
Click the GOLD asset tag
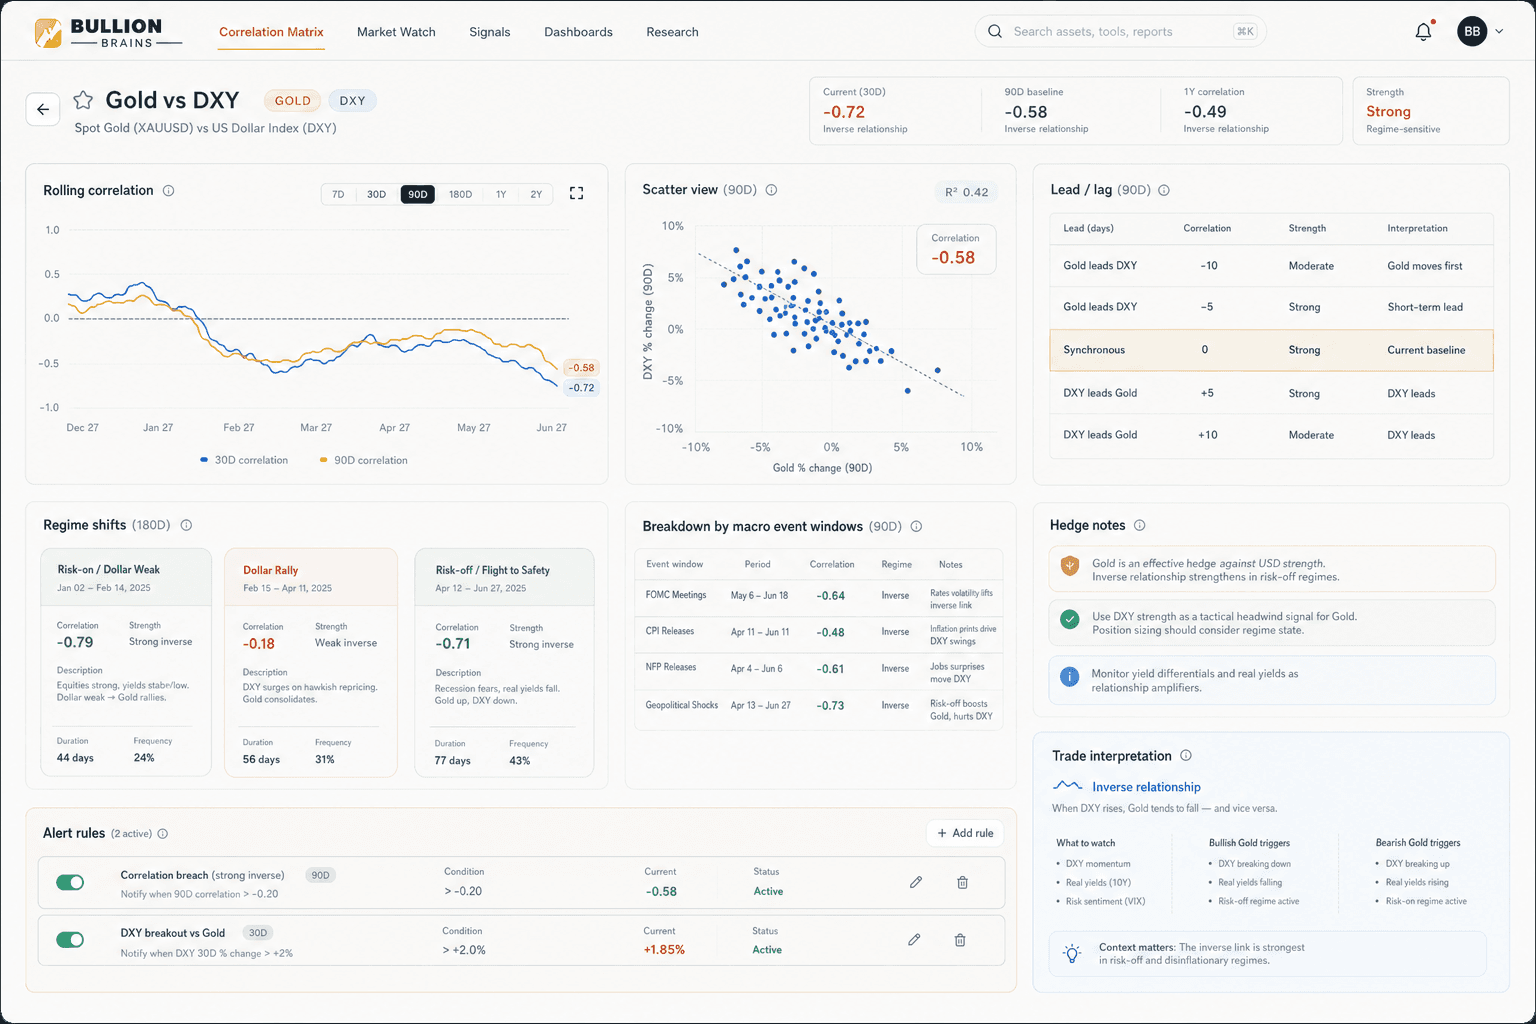[293, 101]
